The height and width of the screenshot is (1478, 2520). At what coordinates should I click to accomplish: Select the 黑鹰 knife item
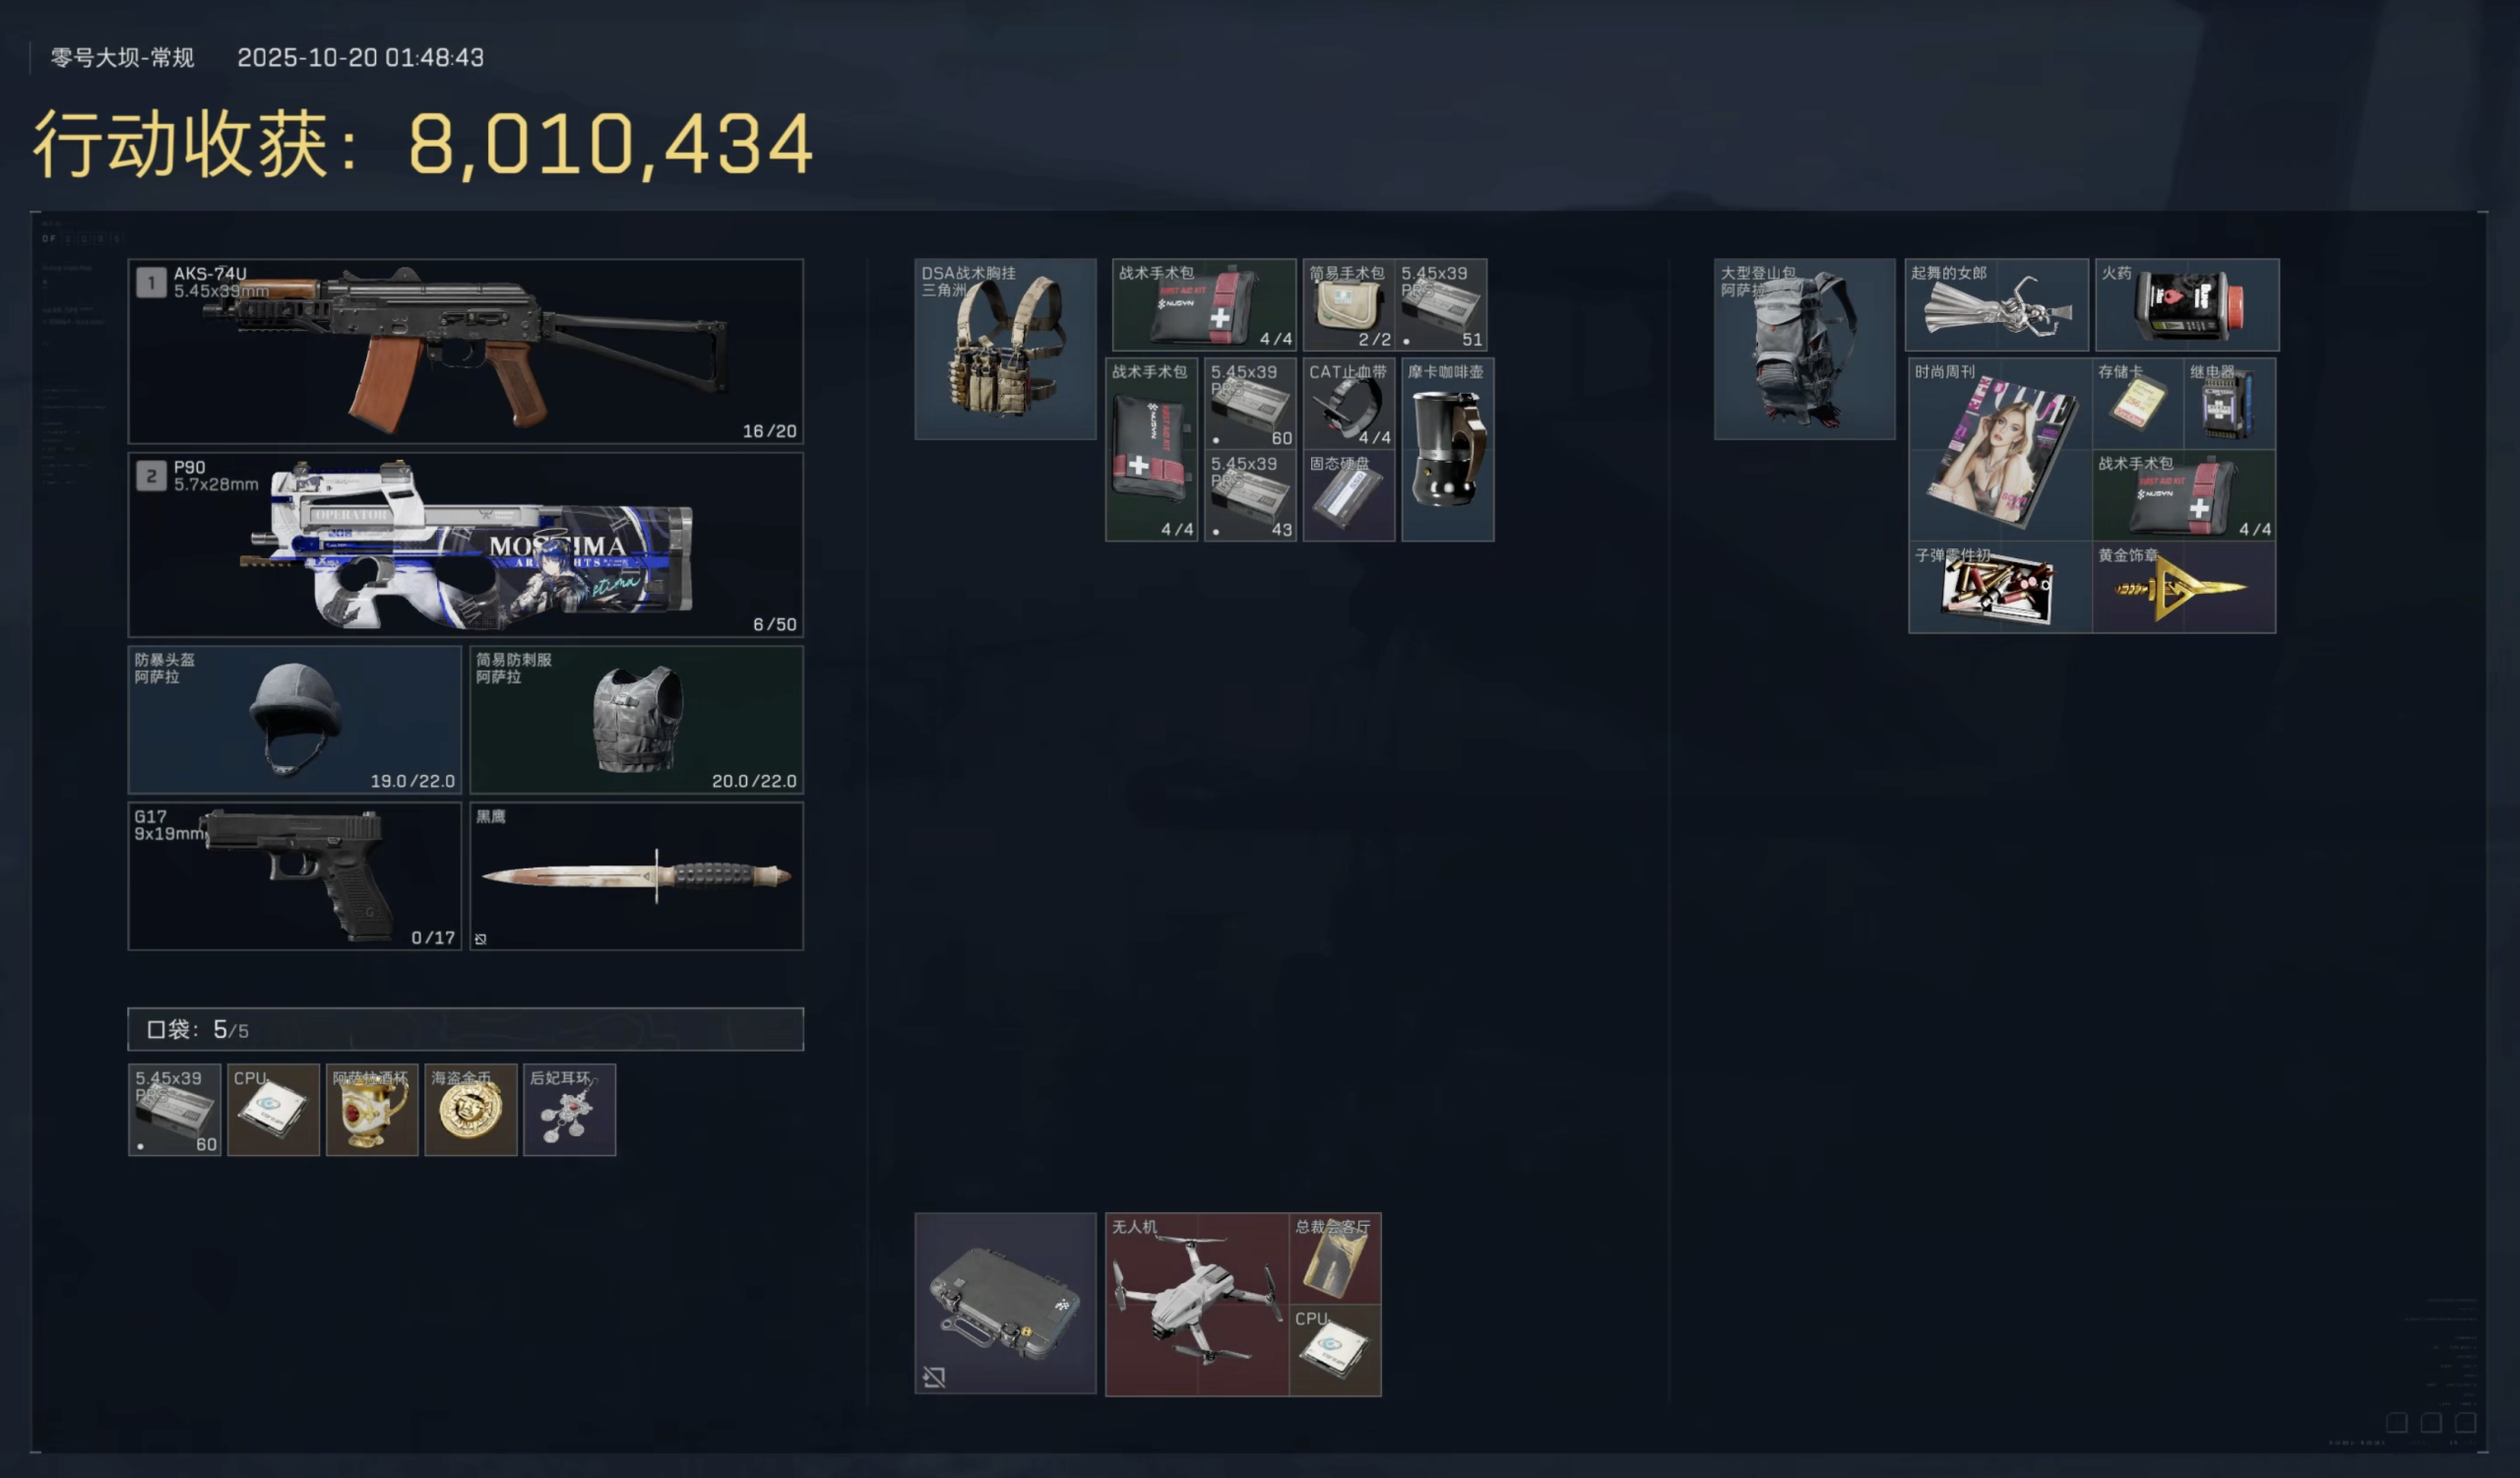[637, 876]
